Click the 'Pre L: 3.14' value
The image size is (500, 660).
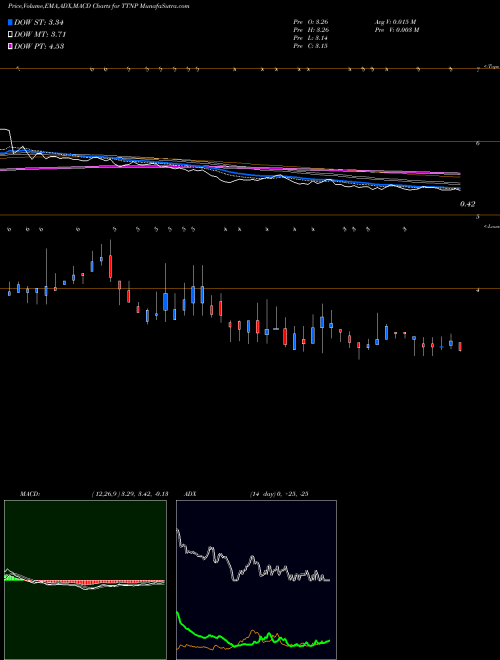click(311, 38)
